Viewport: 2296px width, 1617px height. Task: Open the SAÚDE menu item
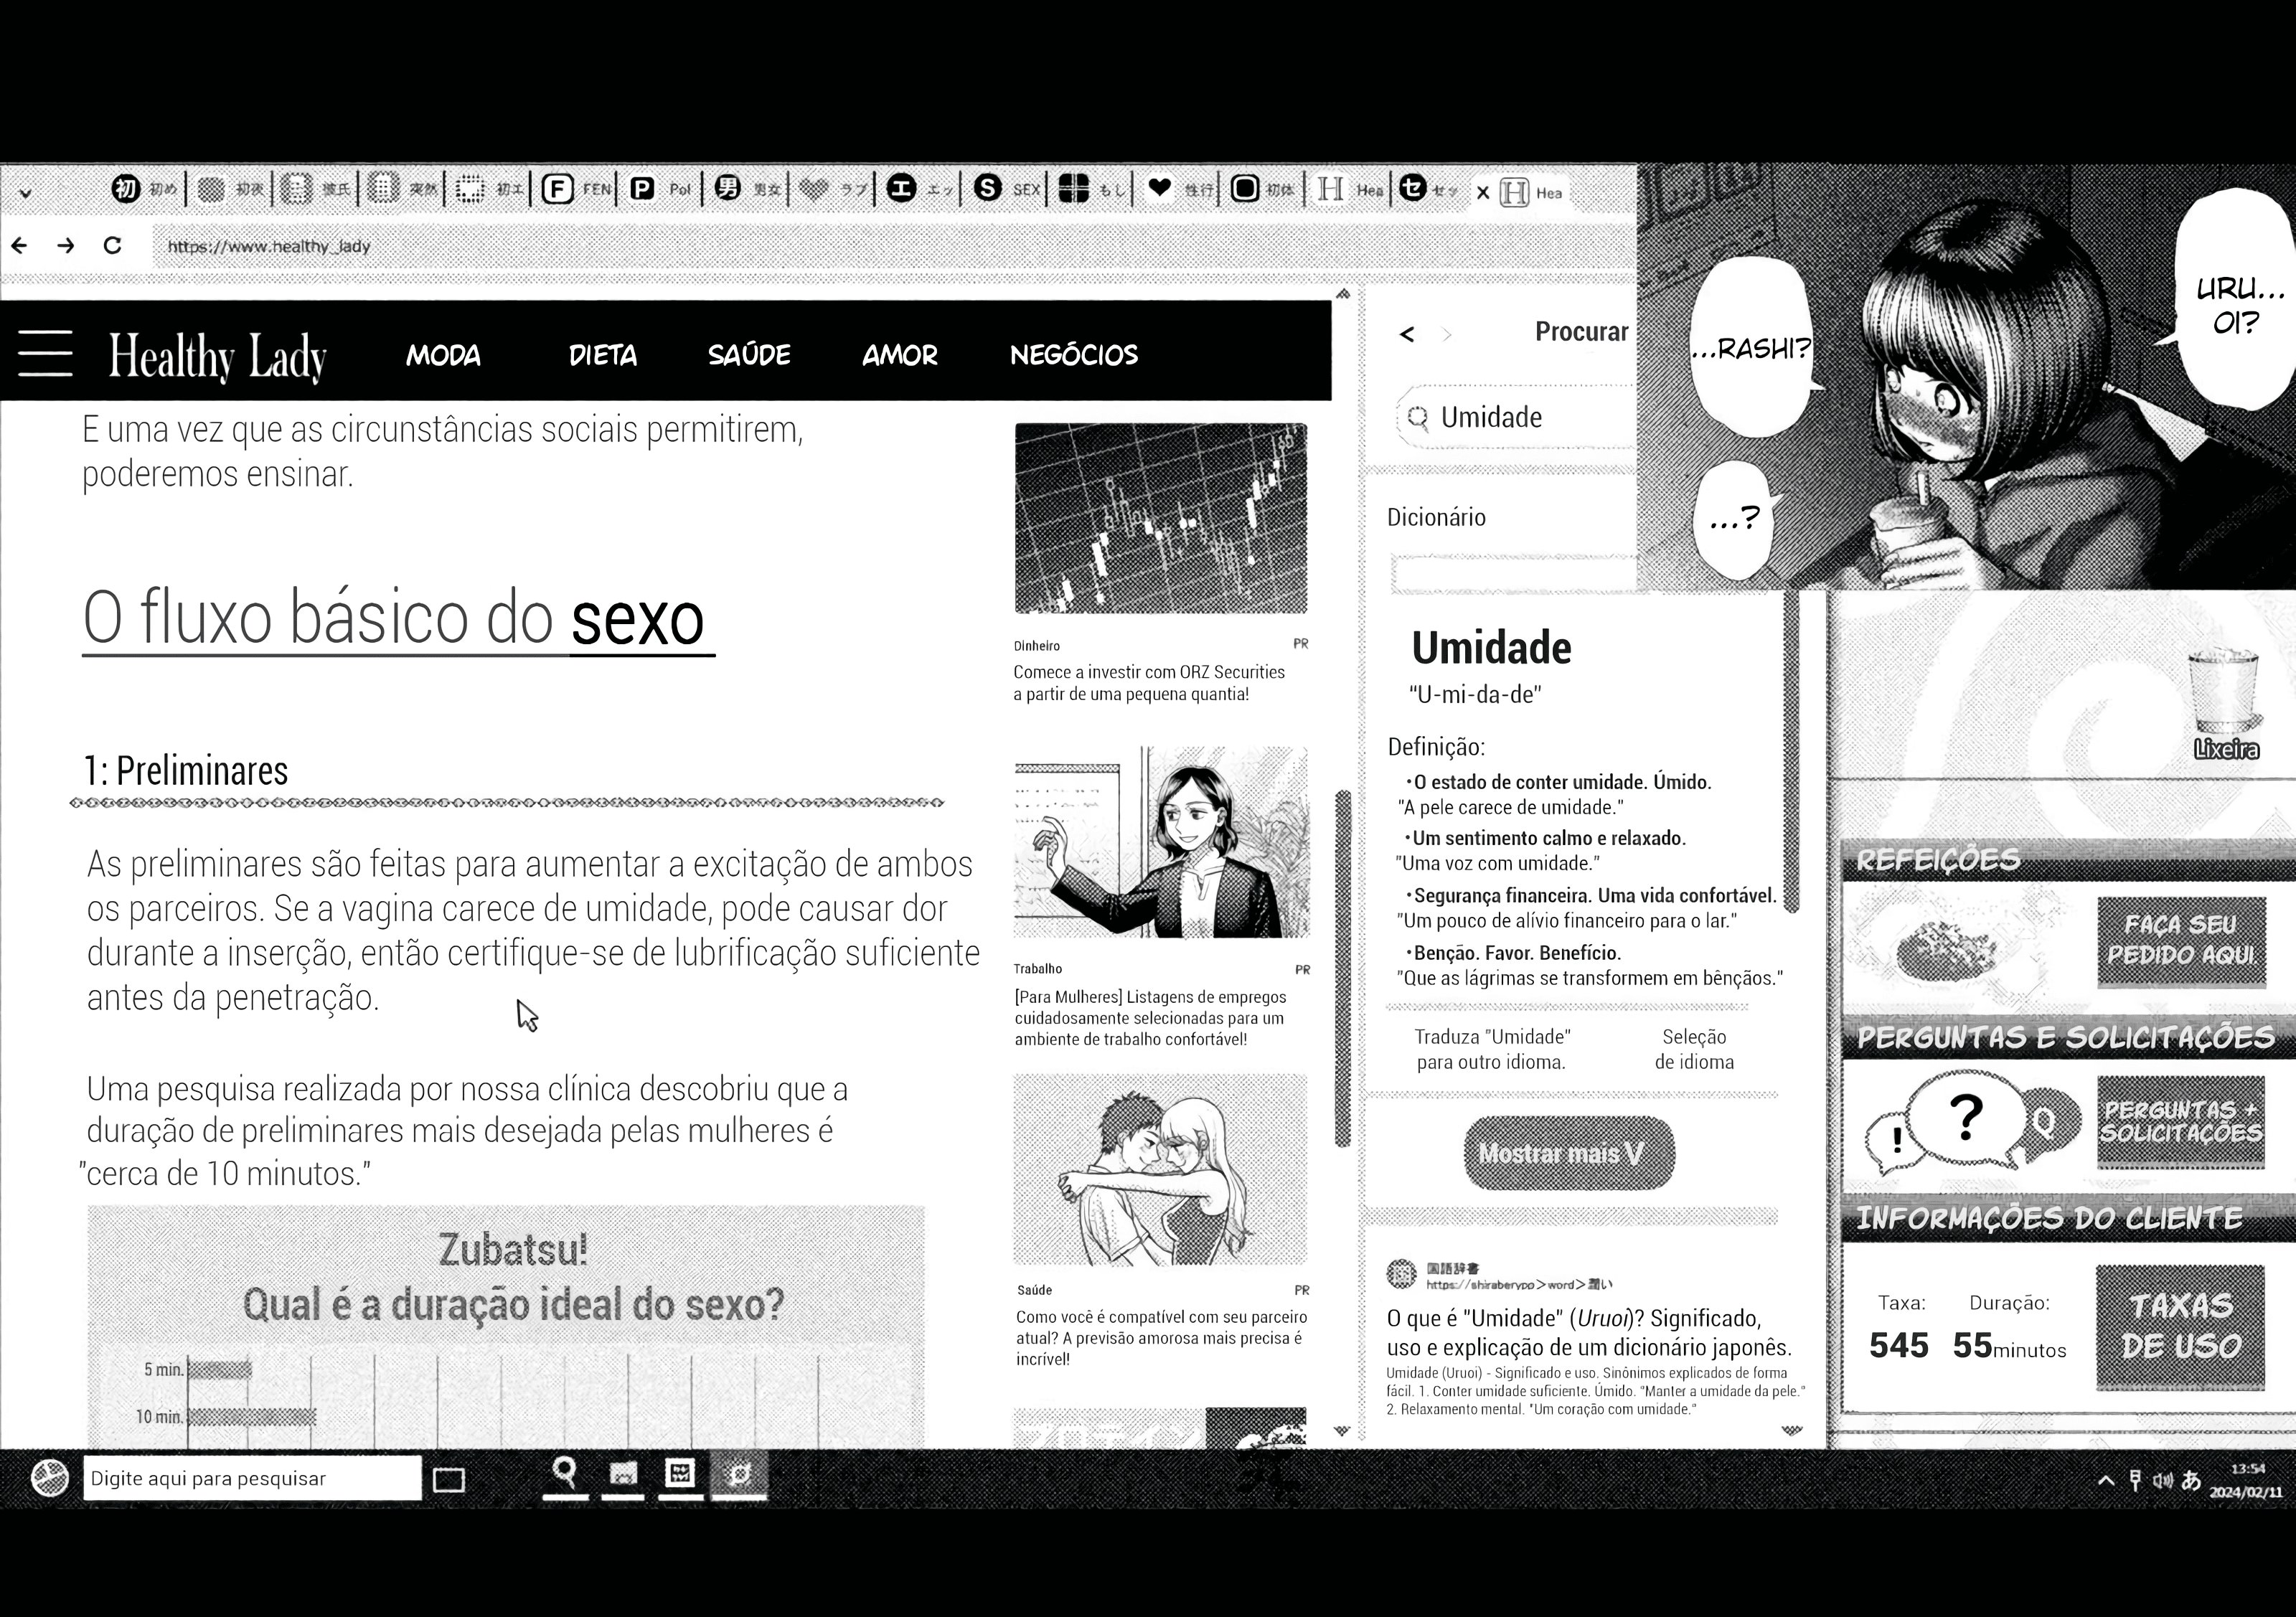[749, 355]
